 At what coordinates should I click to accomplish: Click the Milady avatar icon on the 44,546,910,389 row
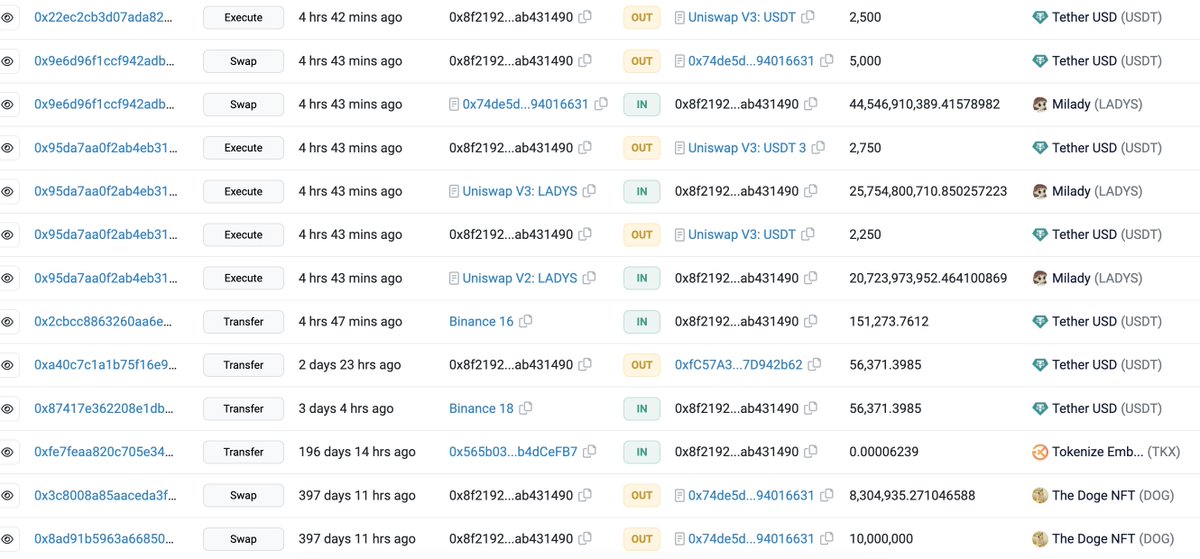[1040, 104]
